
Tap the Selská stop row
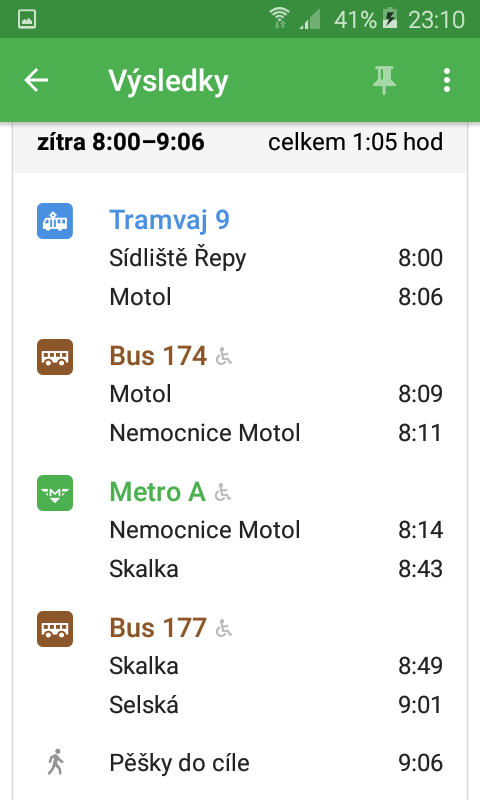pos(276,705)
